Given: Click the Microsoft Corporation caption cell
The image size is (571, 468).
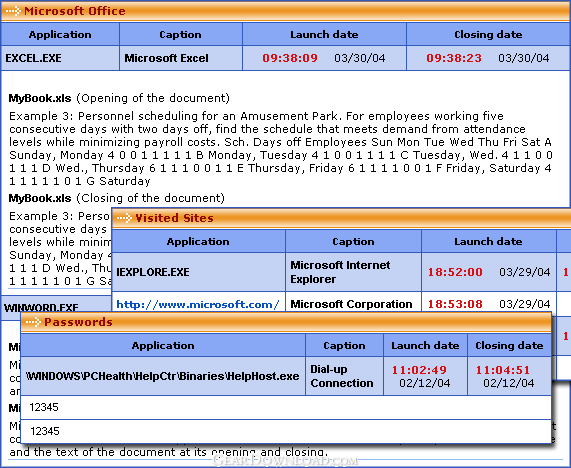Looking at the screenshot, I should tap(353, 303).
